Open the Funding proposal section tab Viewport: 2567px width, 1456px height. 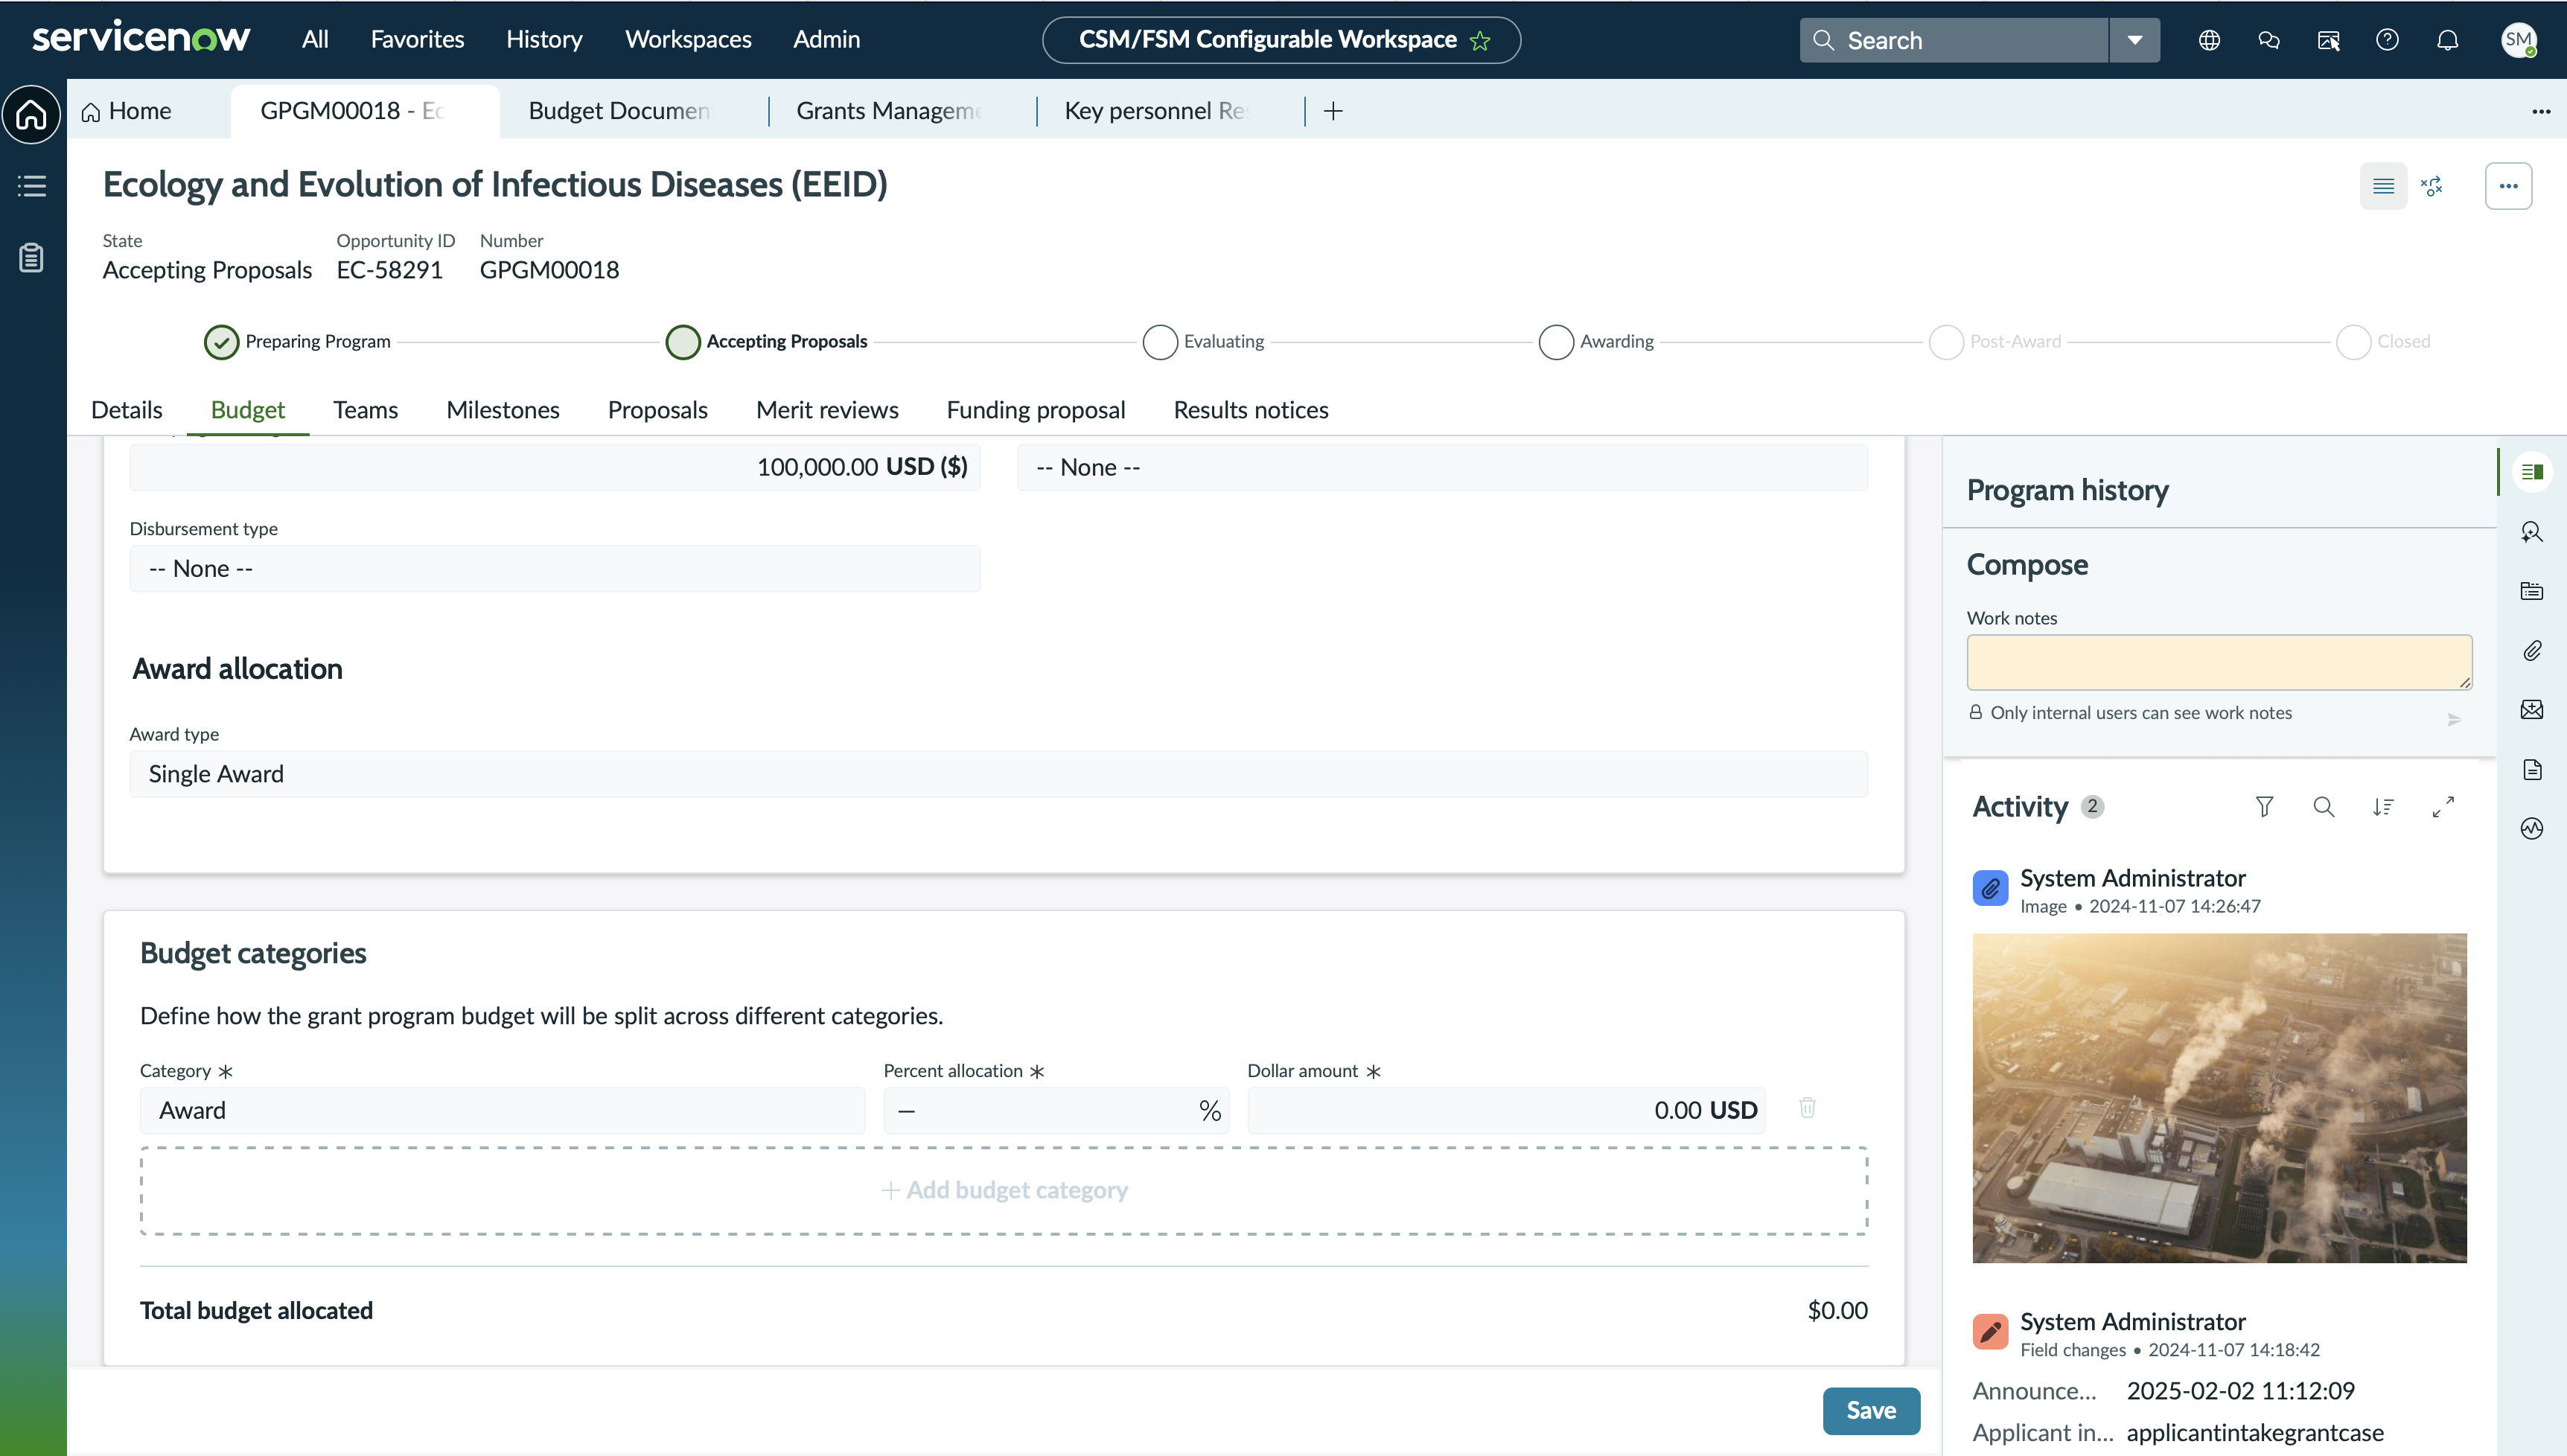tap(1035, 410)
